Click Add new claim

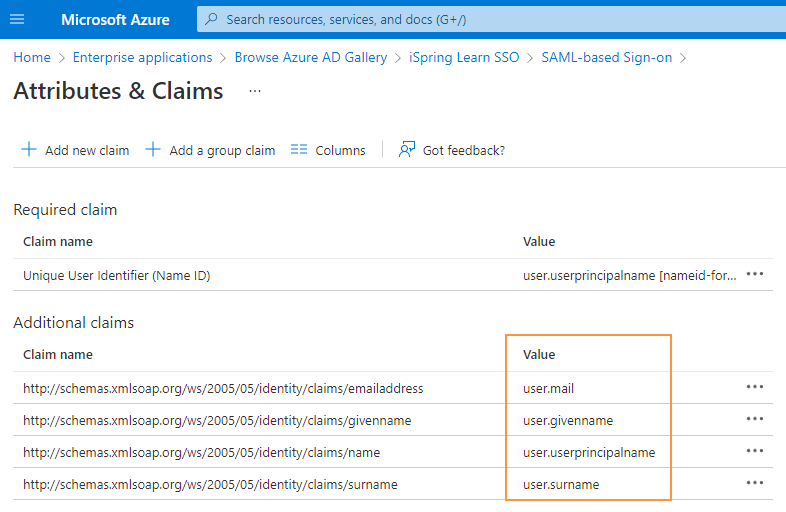(87, 150)
